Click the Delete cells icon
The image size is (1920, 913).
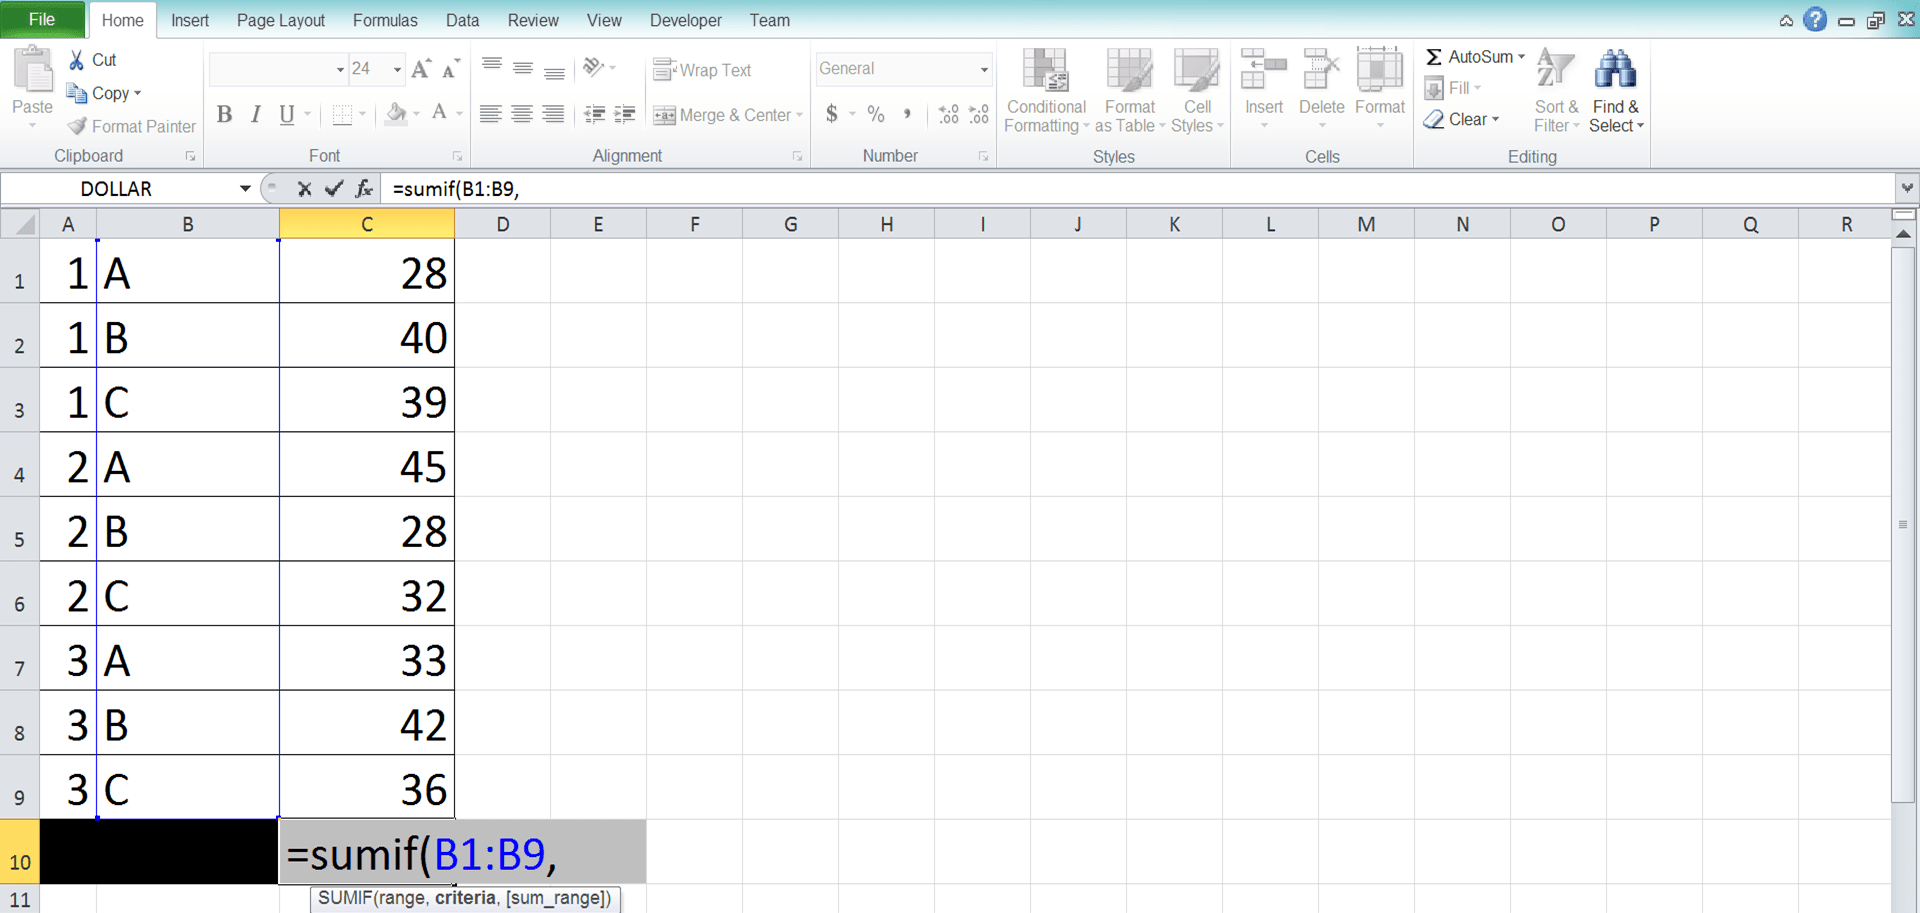[1321, 71]
